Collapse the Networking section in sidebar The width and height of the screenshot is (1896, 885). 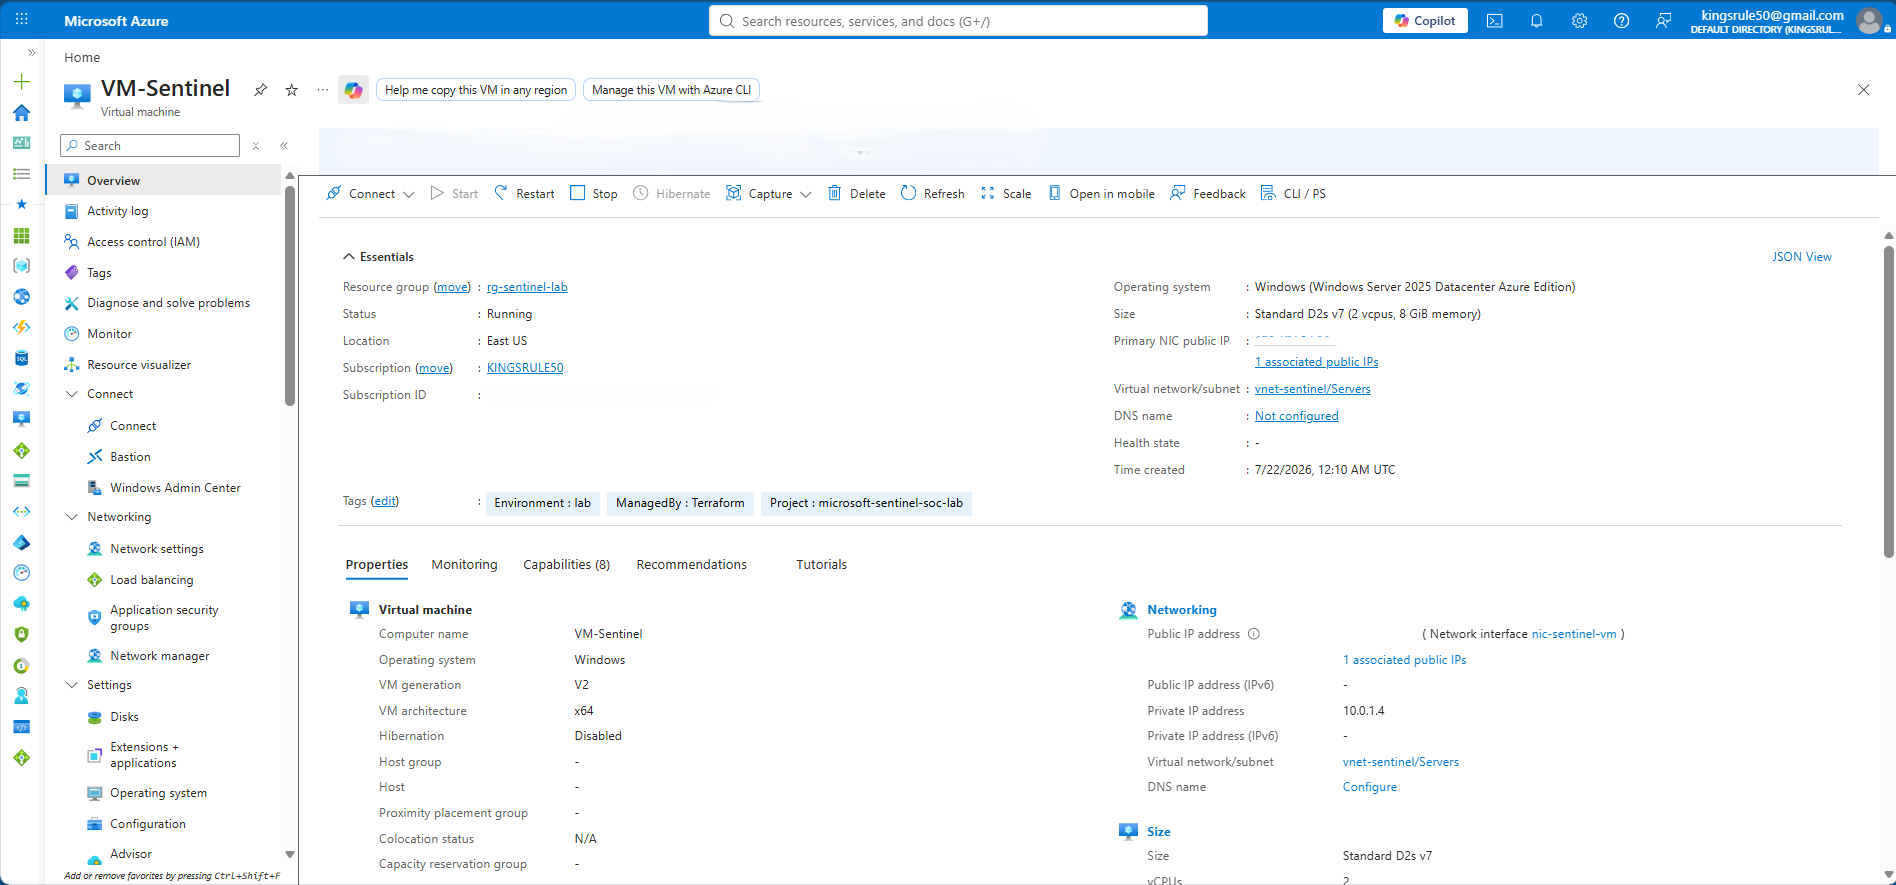(x=72, y=517)
